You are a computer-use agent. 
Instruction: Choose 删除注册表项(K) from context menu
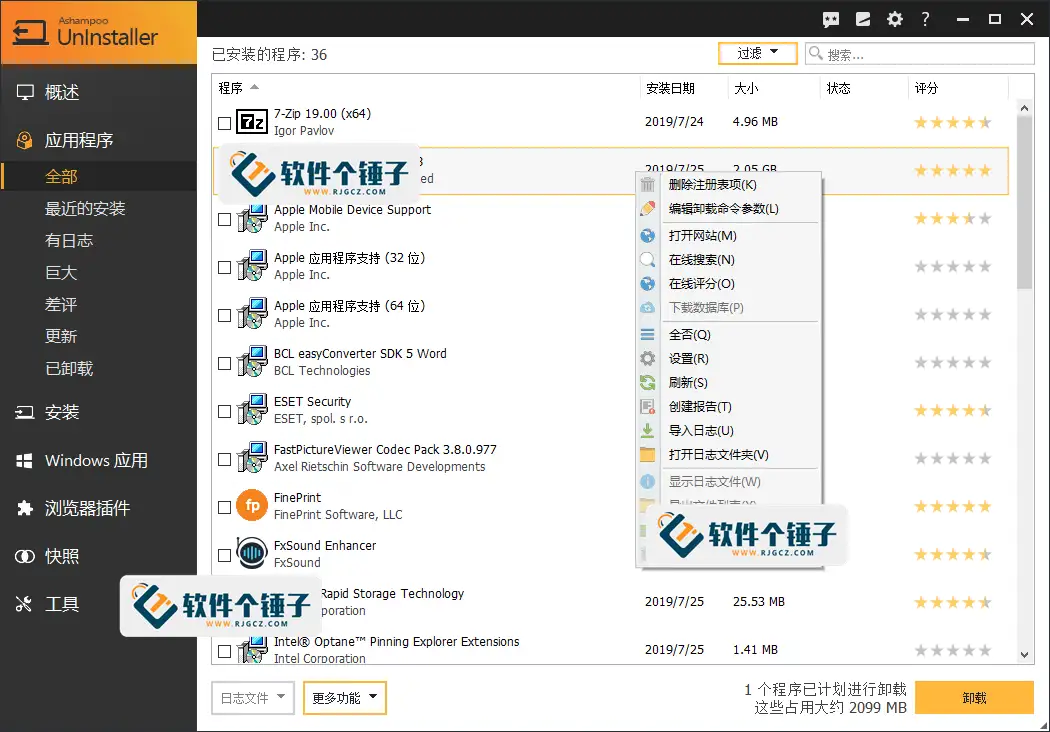[731, 185]
